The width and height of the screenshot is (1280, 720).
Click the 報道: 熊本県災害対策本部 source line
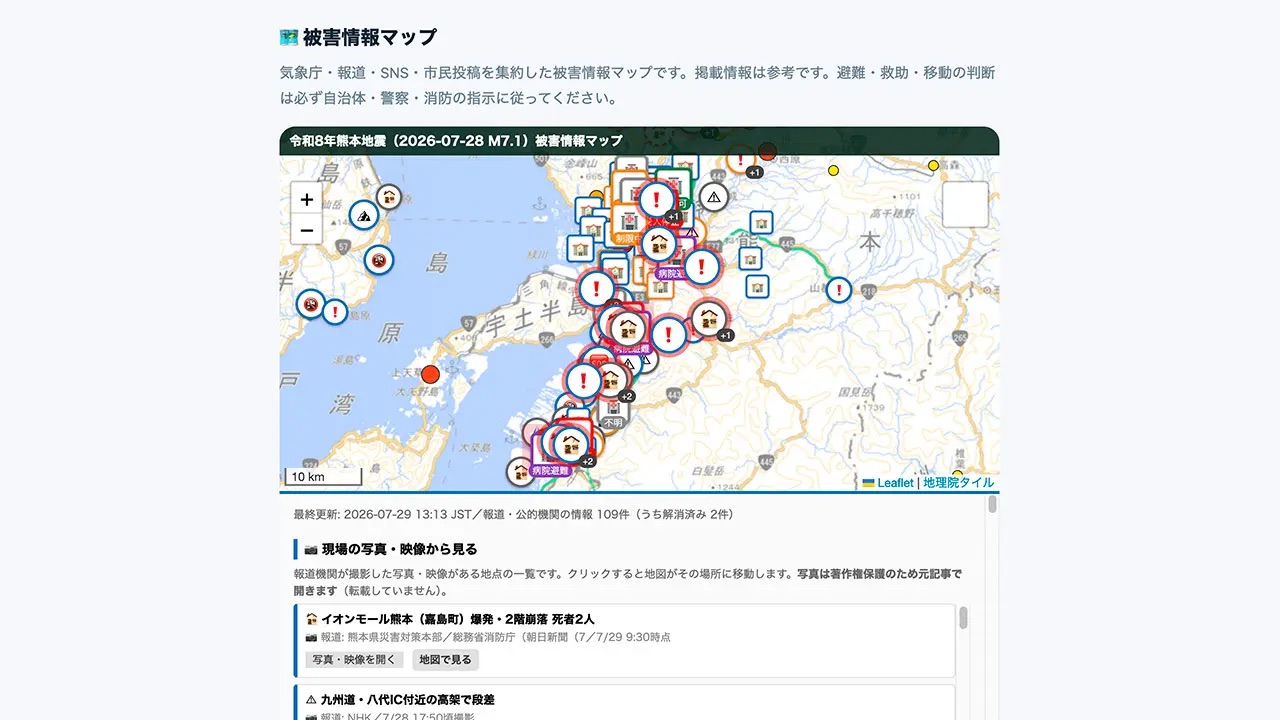coord(488,637)
